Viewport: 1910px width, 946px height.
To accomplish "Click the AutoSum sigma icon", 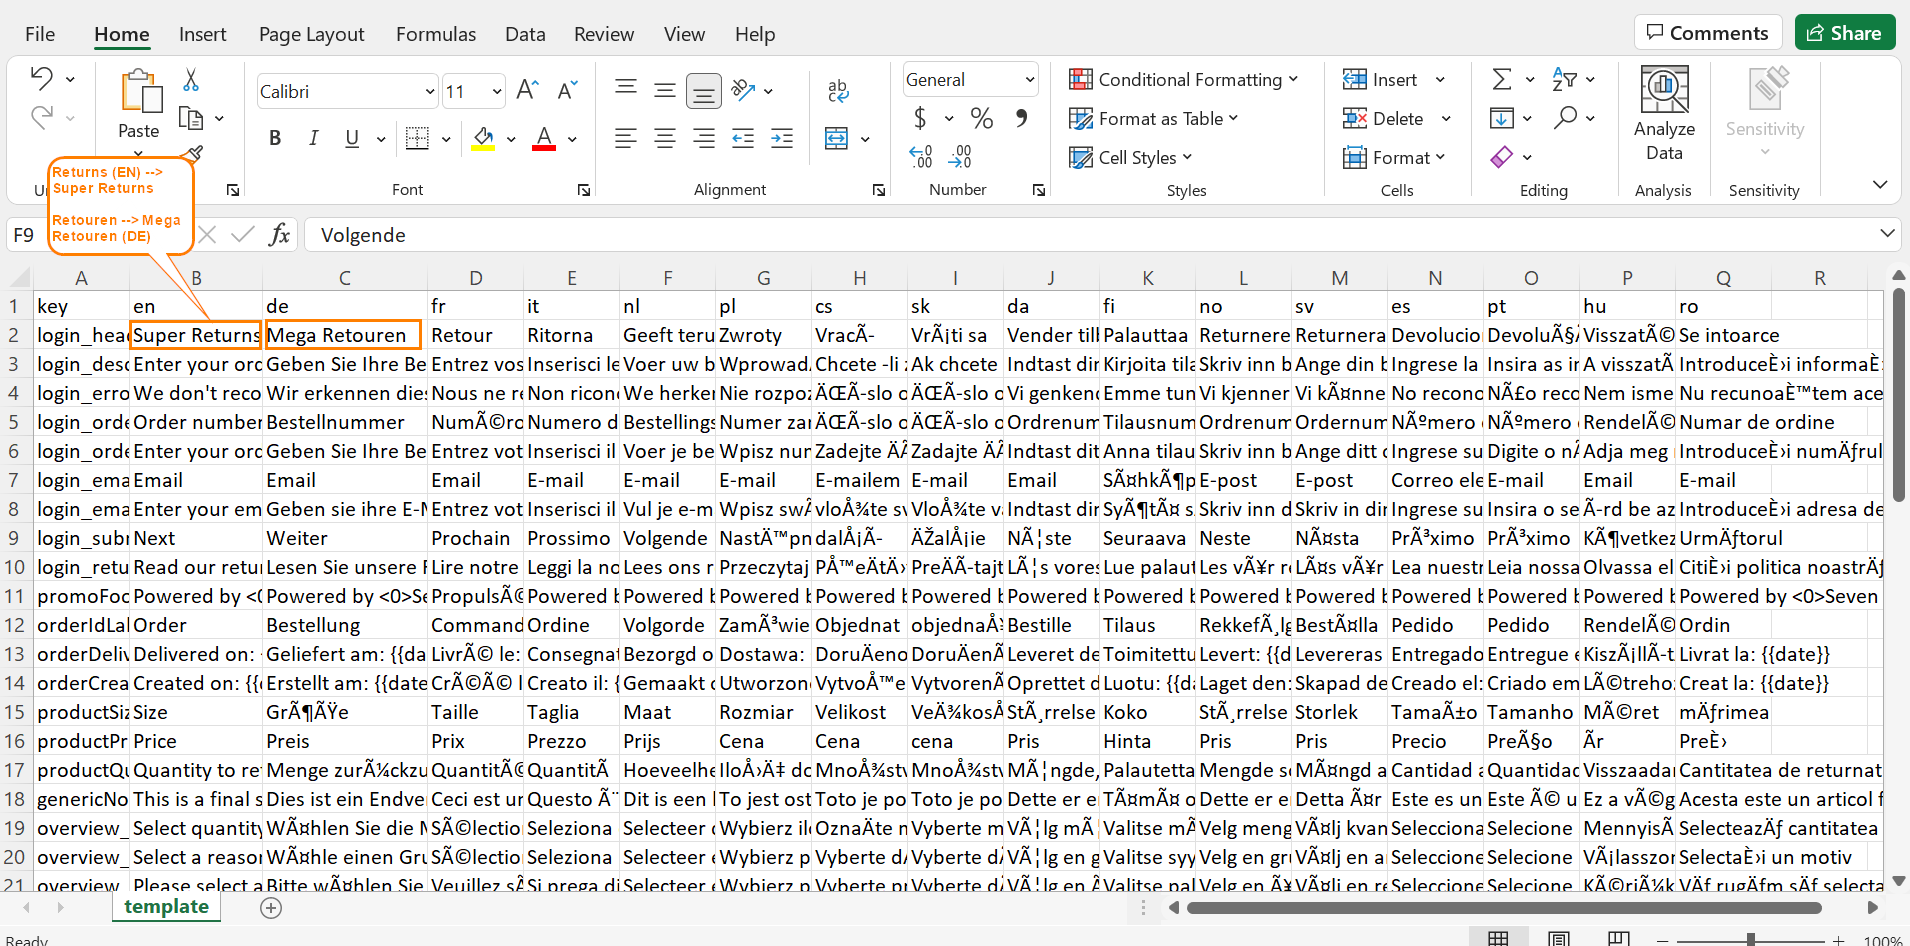I will 1501,79.
